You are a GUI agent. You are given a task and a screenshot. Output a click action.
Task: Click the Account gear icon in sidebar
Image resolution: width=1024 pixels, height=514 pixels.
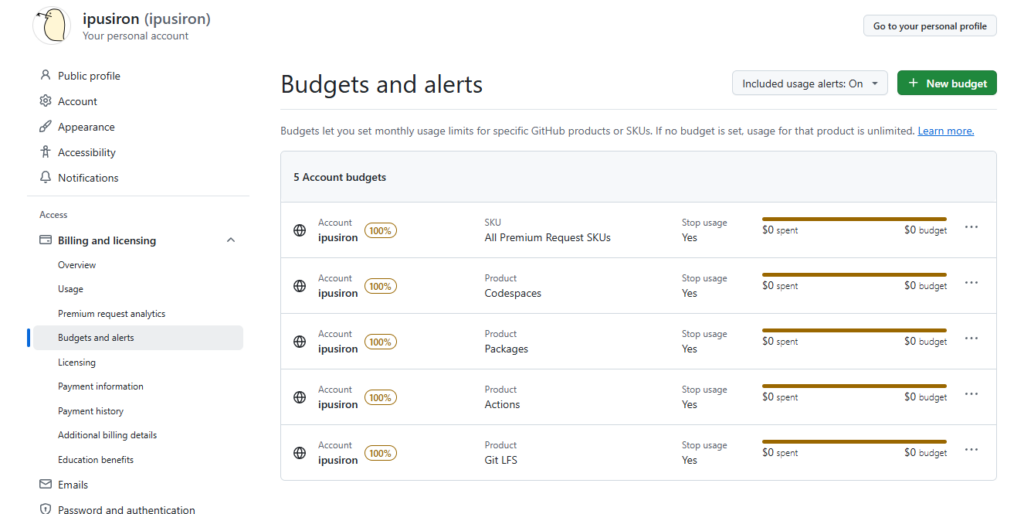(x=45, y=101)
